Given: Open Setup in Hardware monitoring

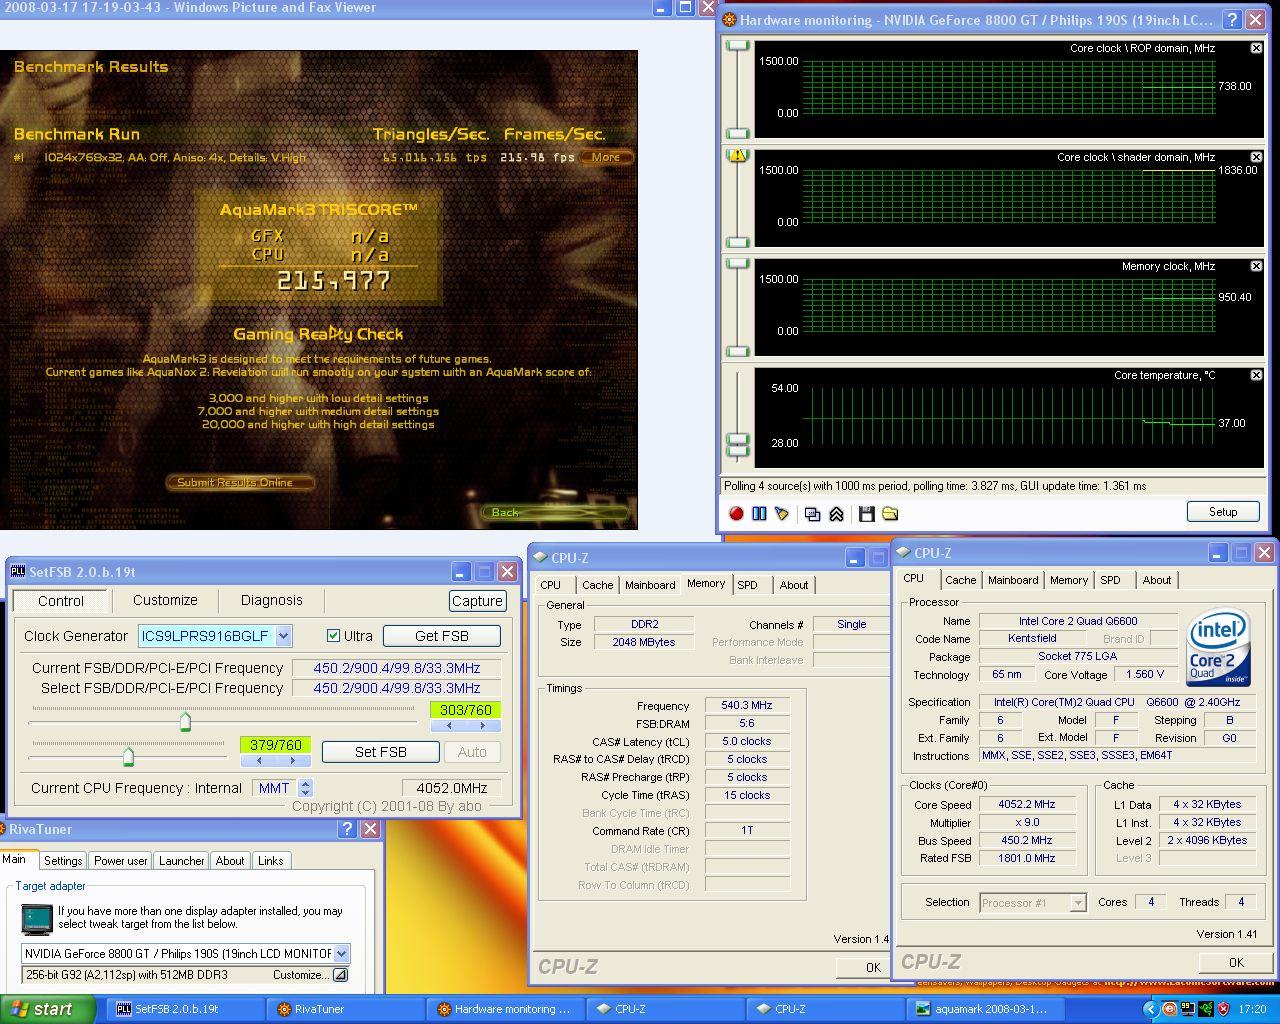Looking at the screenshot, I should click(x=1223, y=512).
